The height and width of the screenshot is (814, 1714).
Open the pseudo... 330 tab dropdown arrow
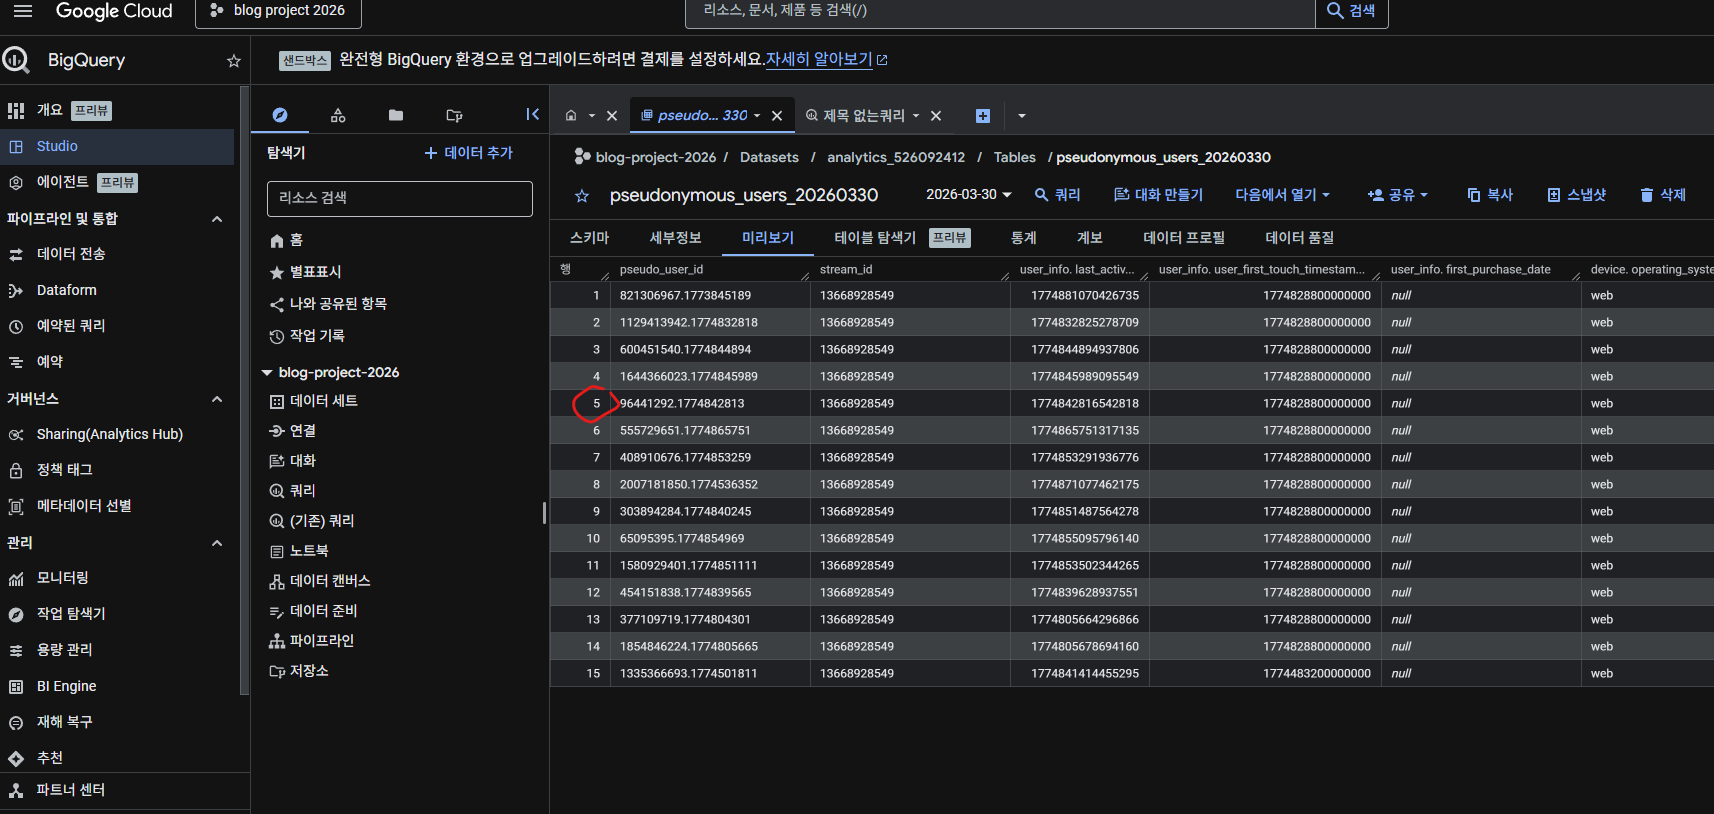[x=757, y=116]
